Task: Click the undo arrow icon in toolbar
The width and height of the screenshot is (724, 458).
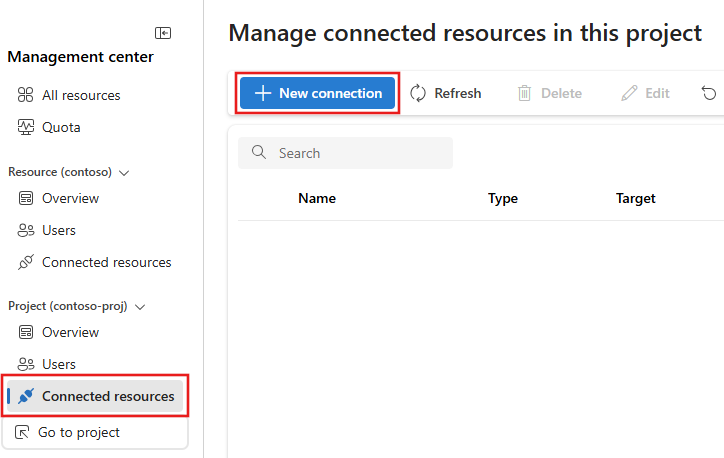Action: point(709,93)
